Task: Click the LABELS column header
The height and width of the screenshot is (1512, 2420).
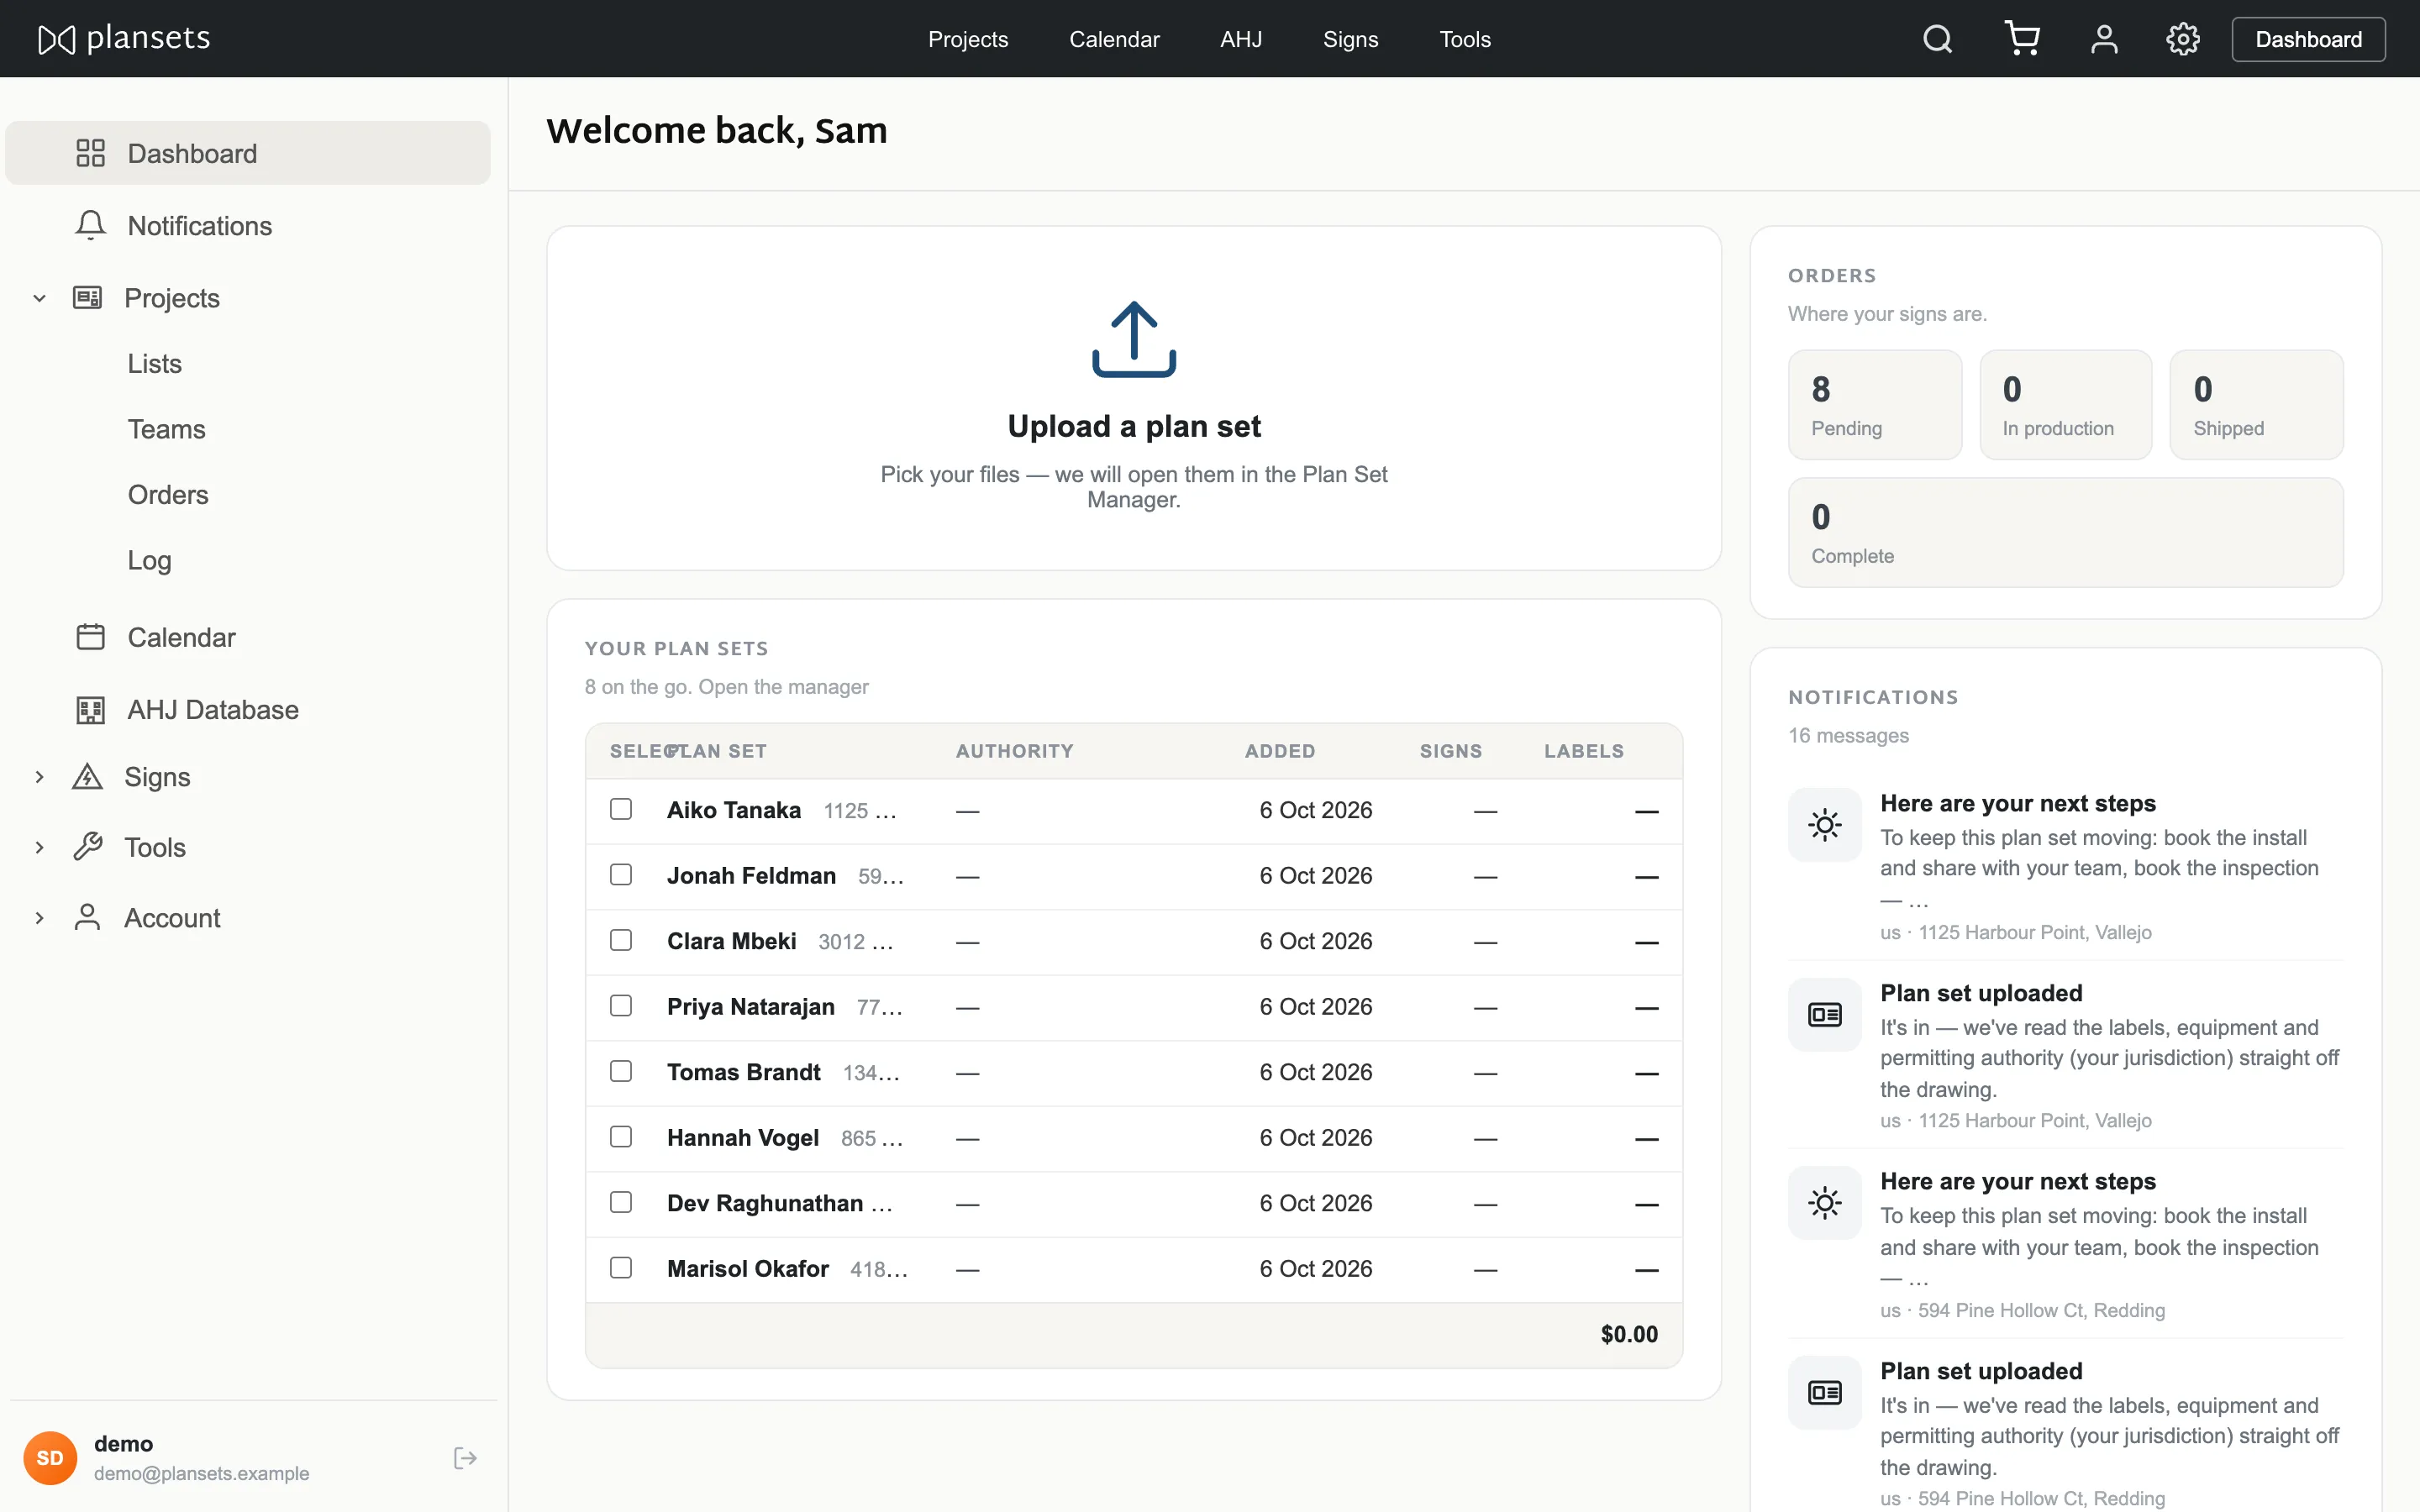Action: [1583, 751]
